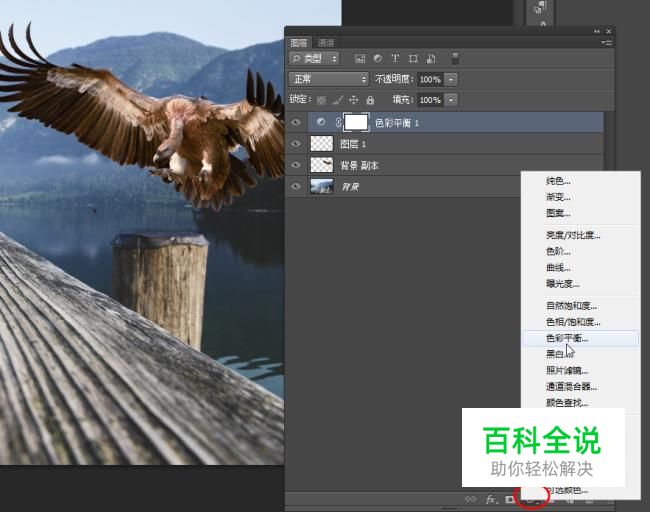The height and width of the screenshot is (512, 650).
Task: Toggle the layer filtering switch
Action: [x=455, y=58]
